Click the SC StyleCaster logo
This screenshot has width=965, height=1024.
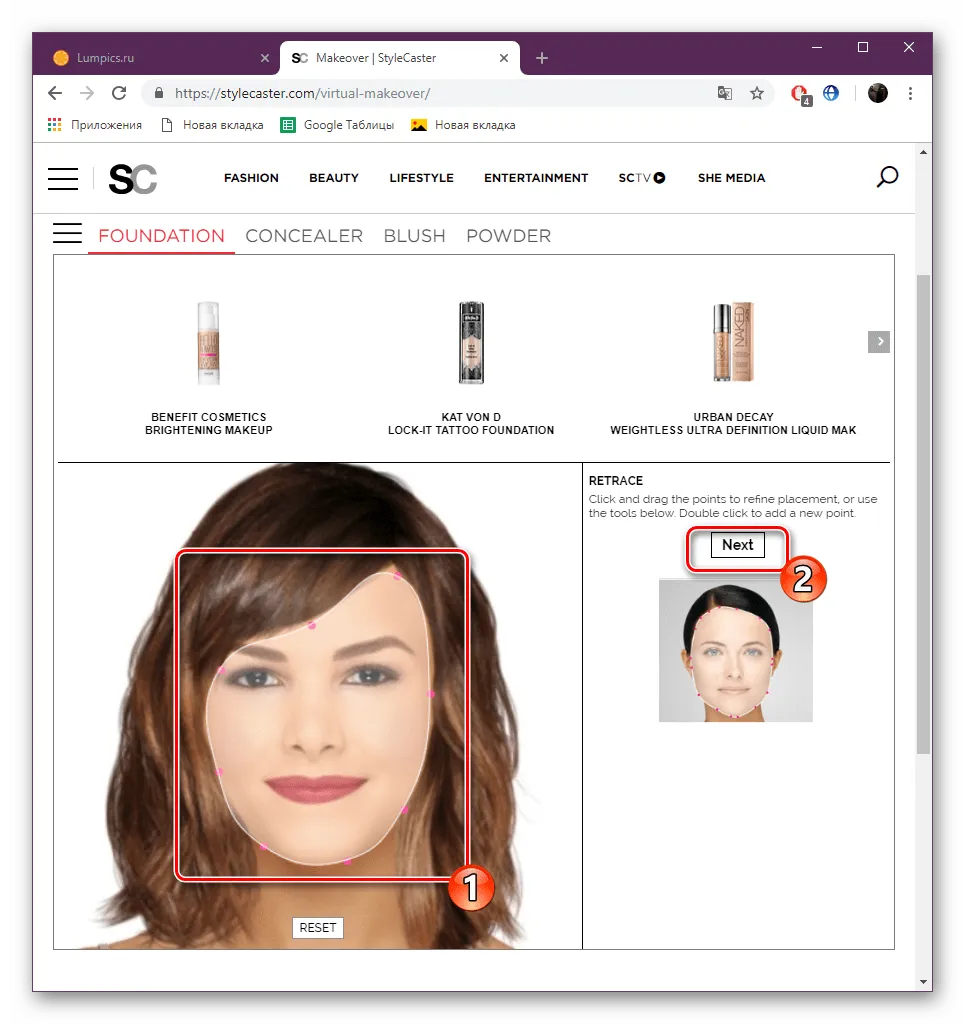[133, 179]
